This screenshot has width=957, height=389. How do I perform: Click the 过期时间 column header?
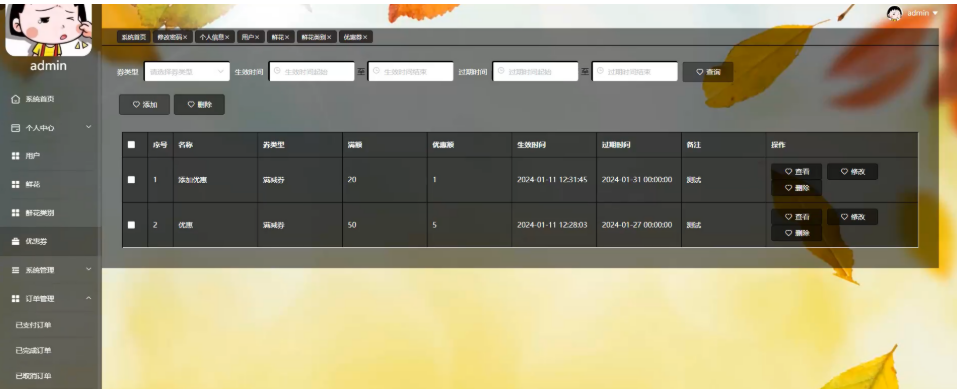(616, 145)
